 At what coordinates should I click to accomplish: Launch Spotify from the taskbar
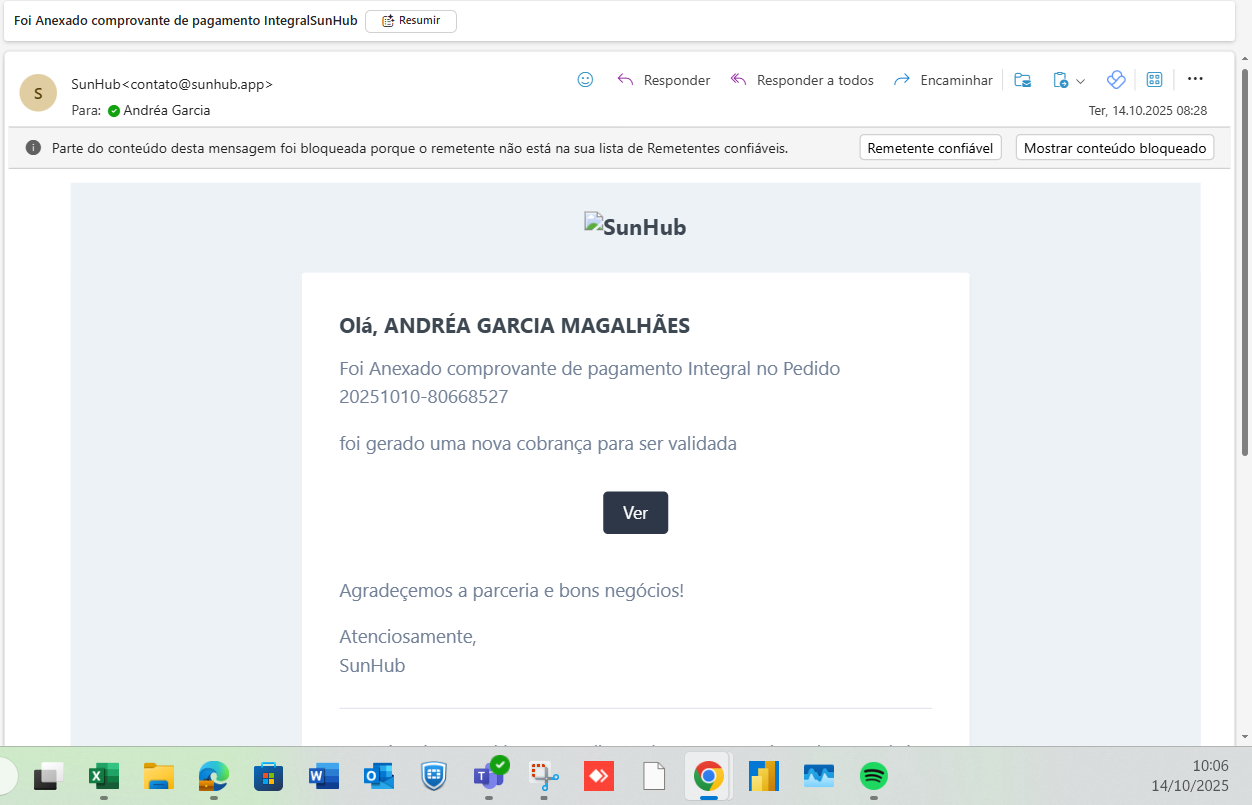874,776
